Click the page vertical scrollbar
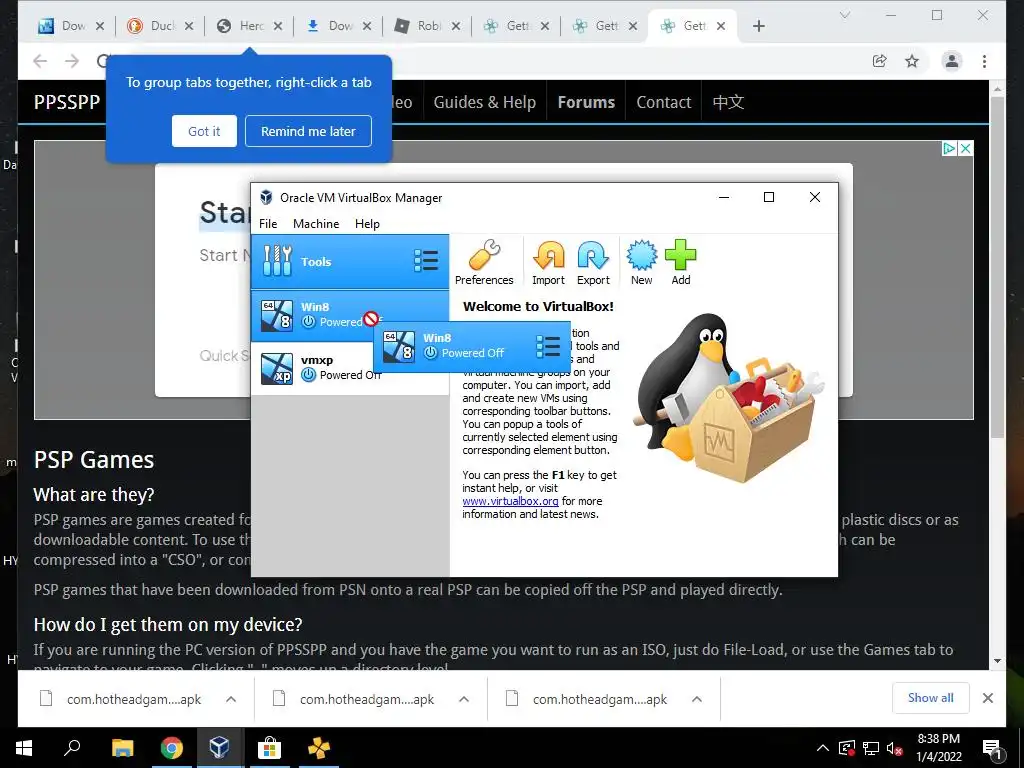This screenshot has height=768, width=1024. (997, 268)
